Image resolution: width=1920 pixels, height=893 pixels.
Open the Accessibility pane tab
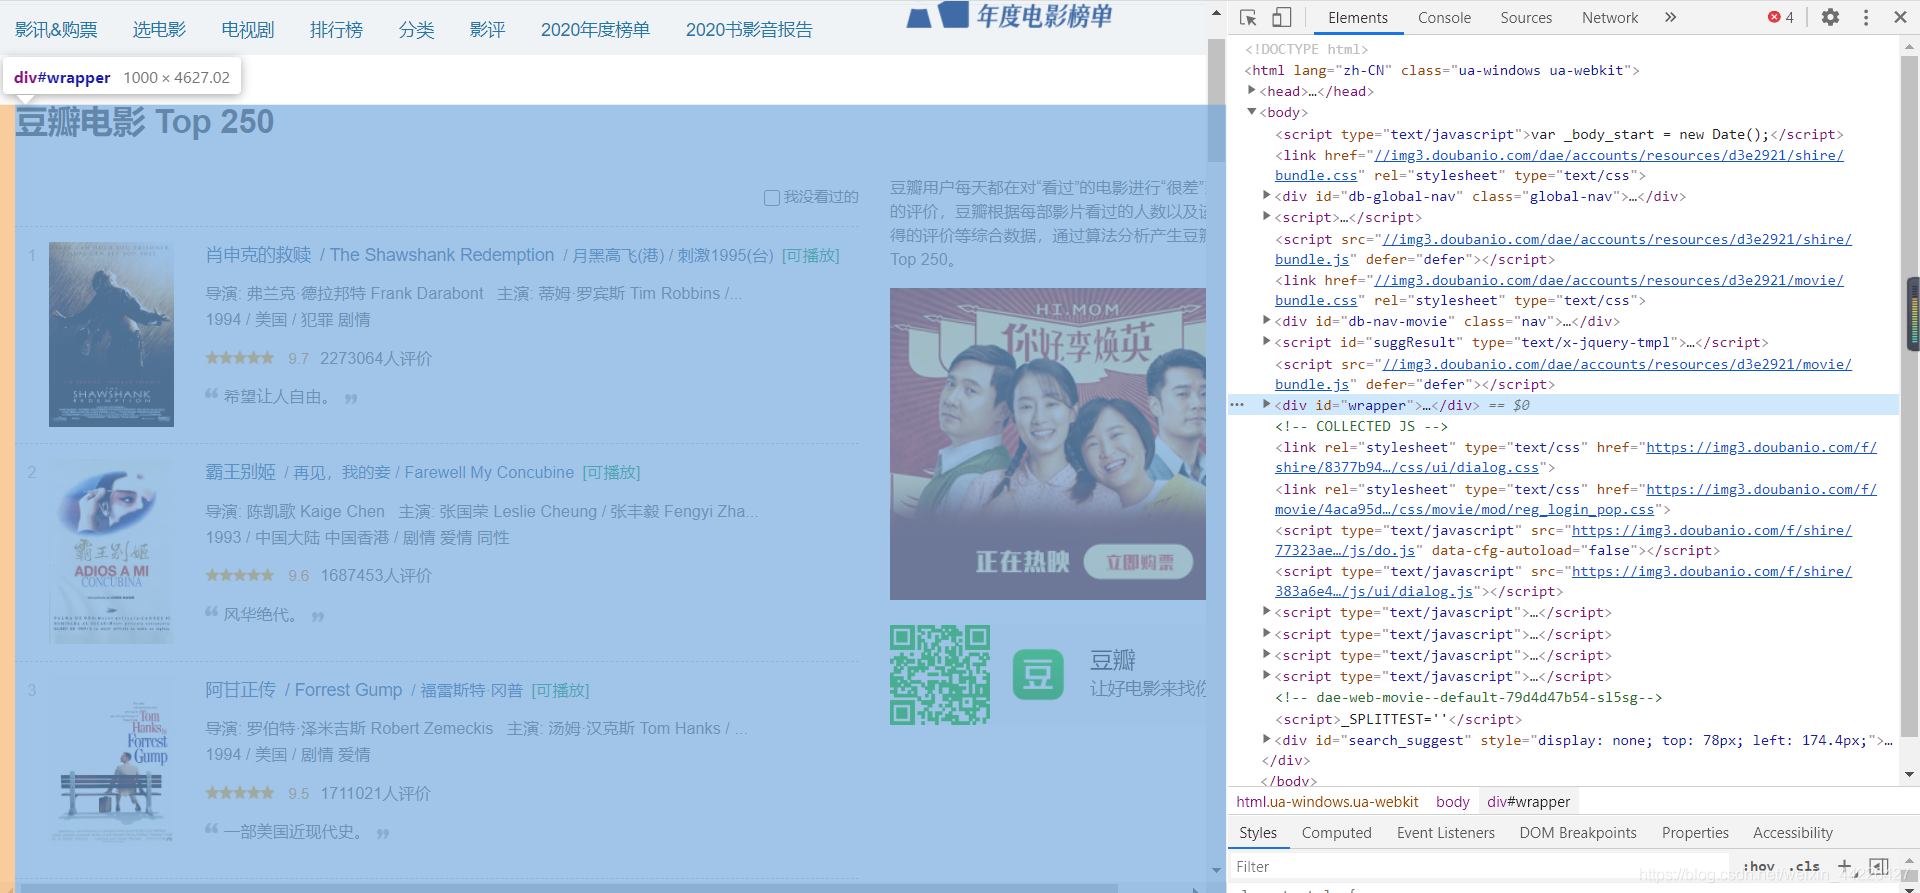pyautogui.click(x=1793, y=833)
